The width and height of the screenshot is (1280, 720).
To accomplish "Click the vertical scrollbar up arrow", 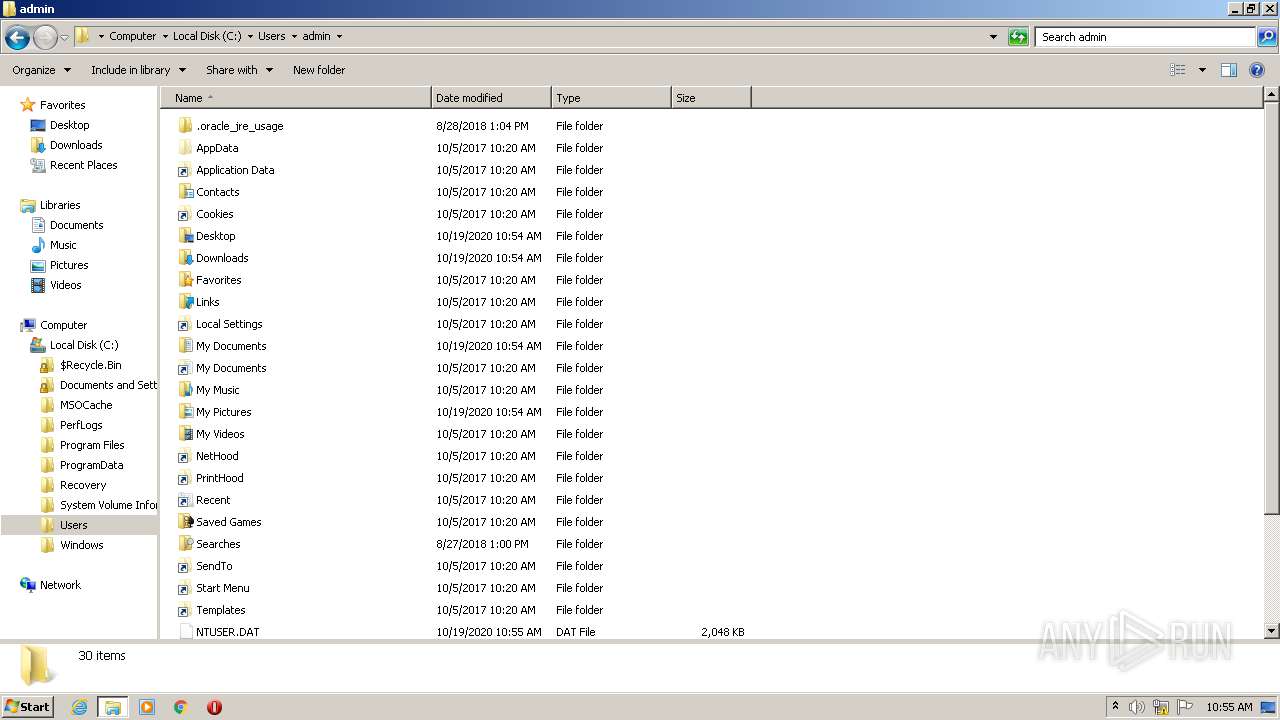I will tap(1271, 95).
